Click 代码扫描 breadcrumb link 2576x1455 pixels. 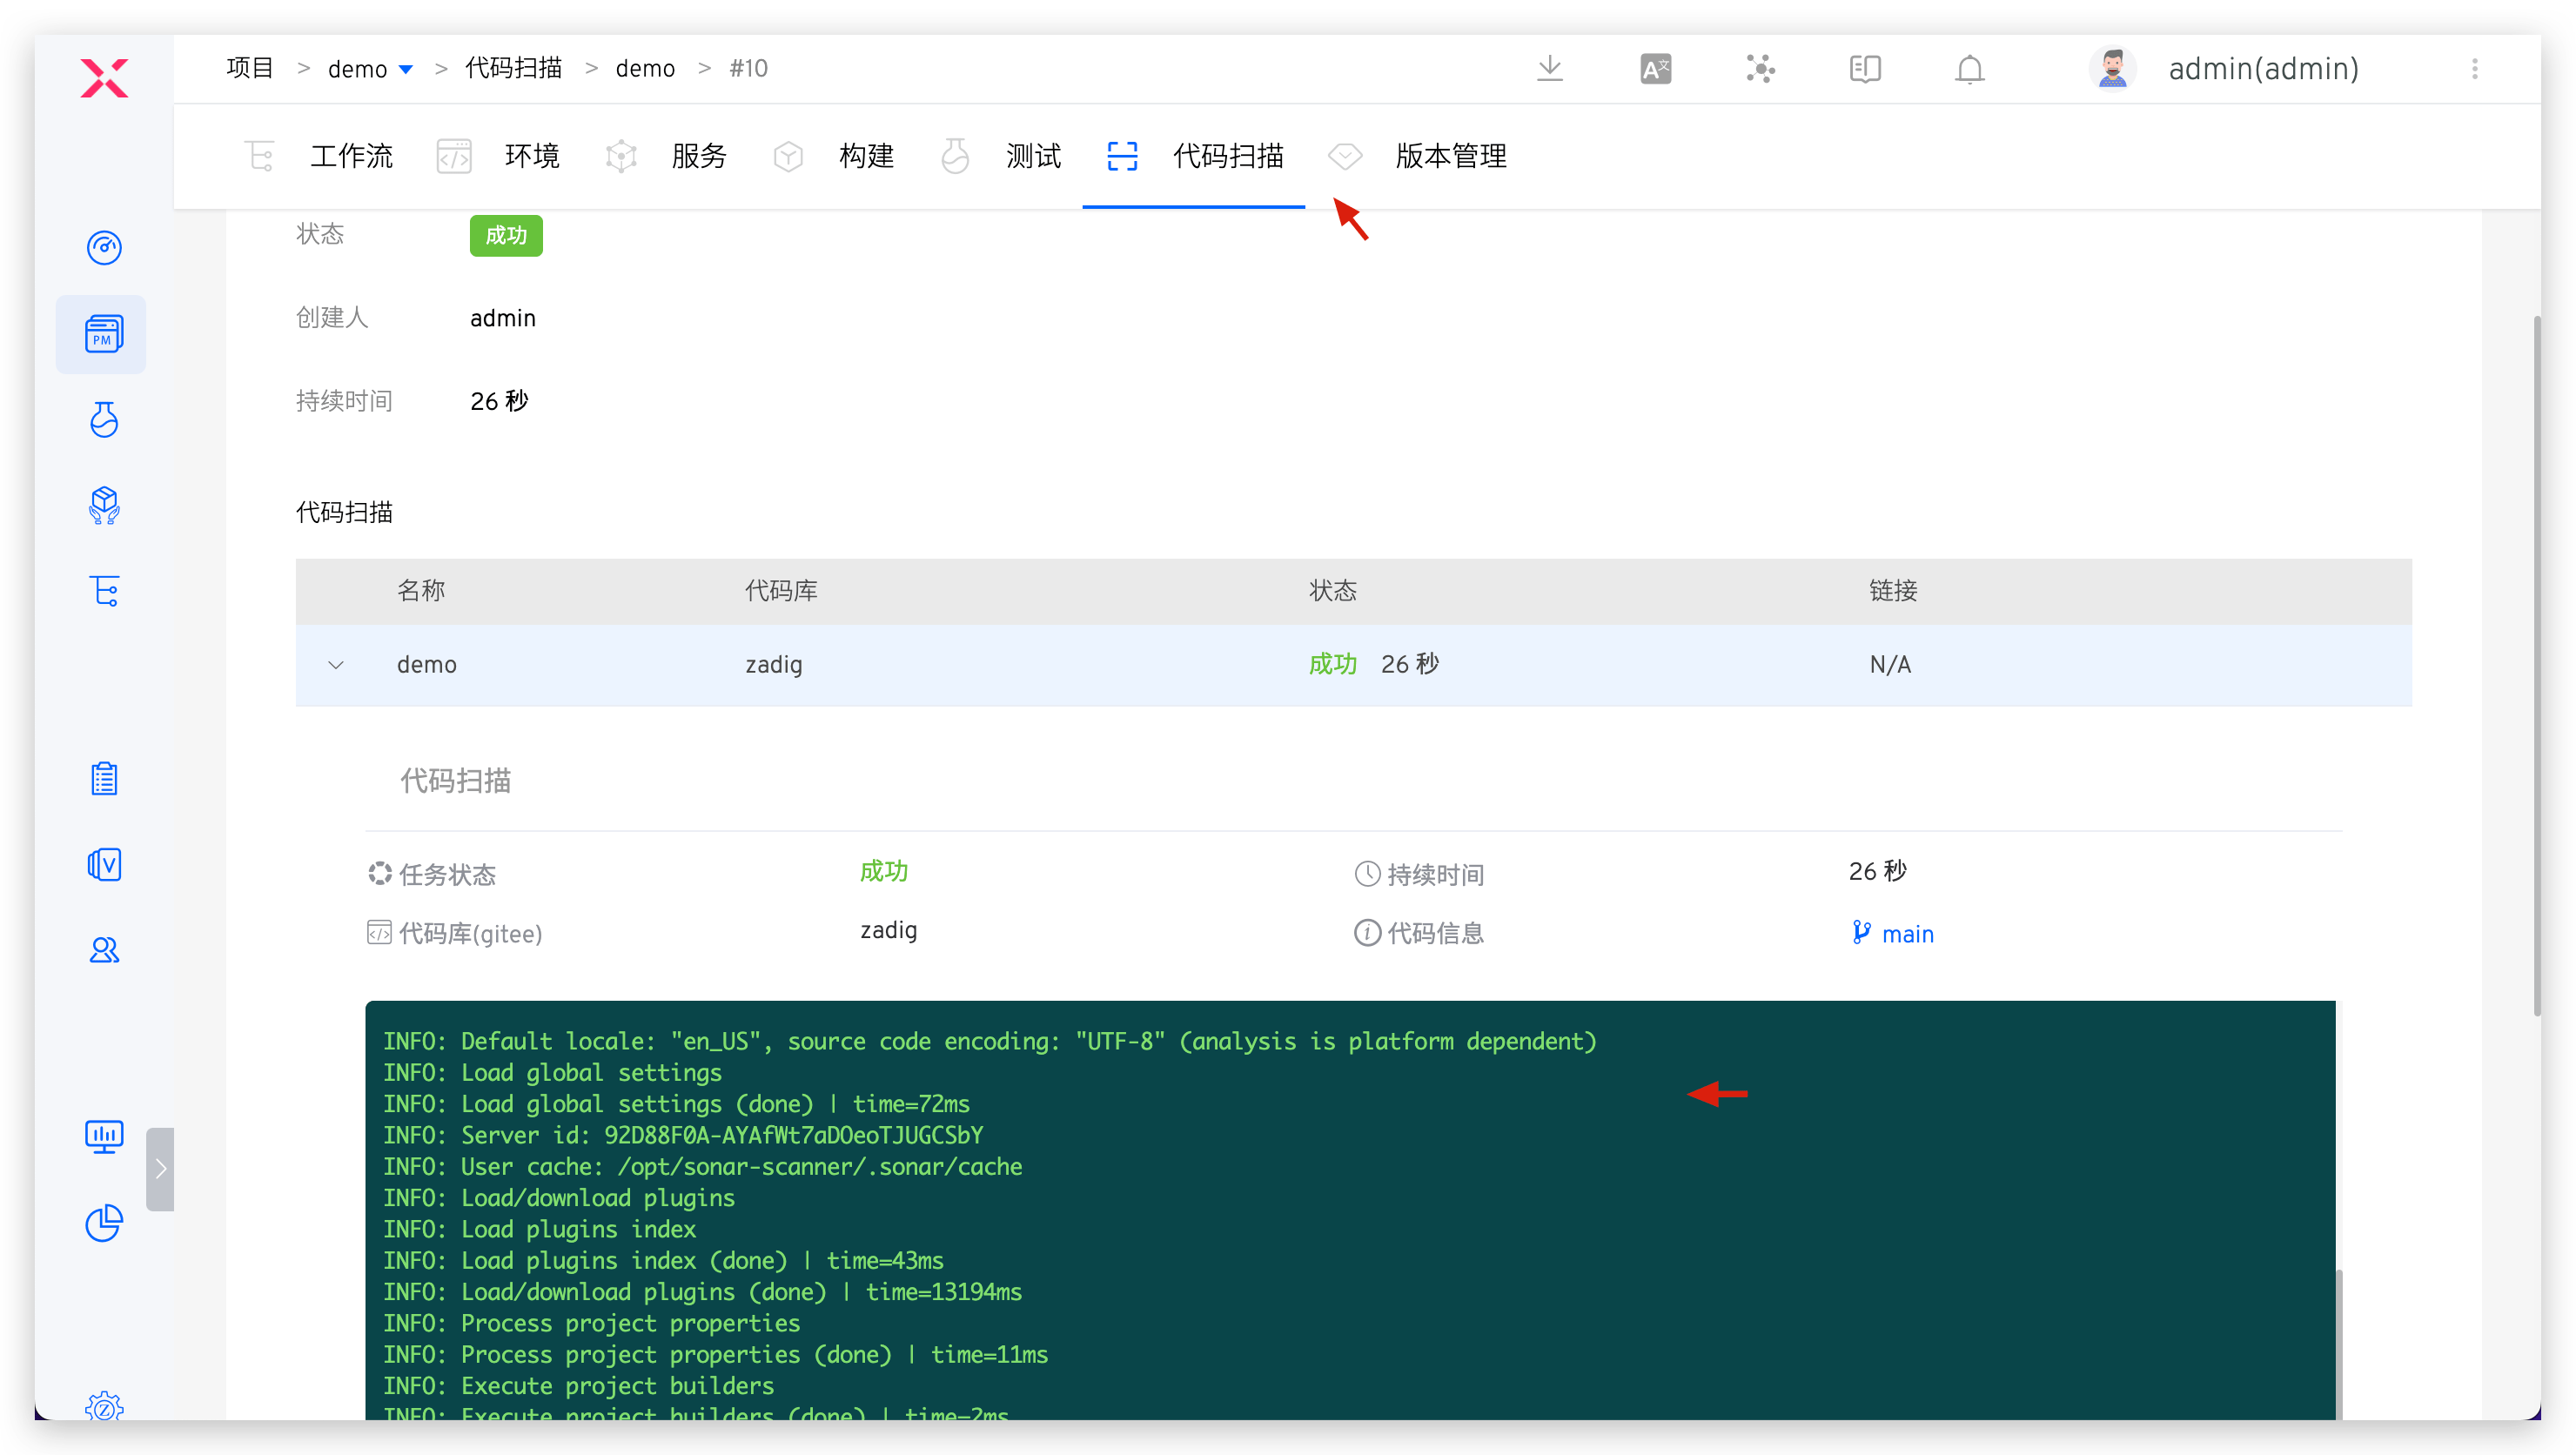click(x=513, y=68)
